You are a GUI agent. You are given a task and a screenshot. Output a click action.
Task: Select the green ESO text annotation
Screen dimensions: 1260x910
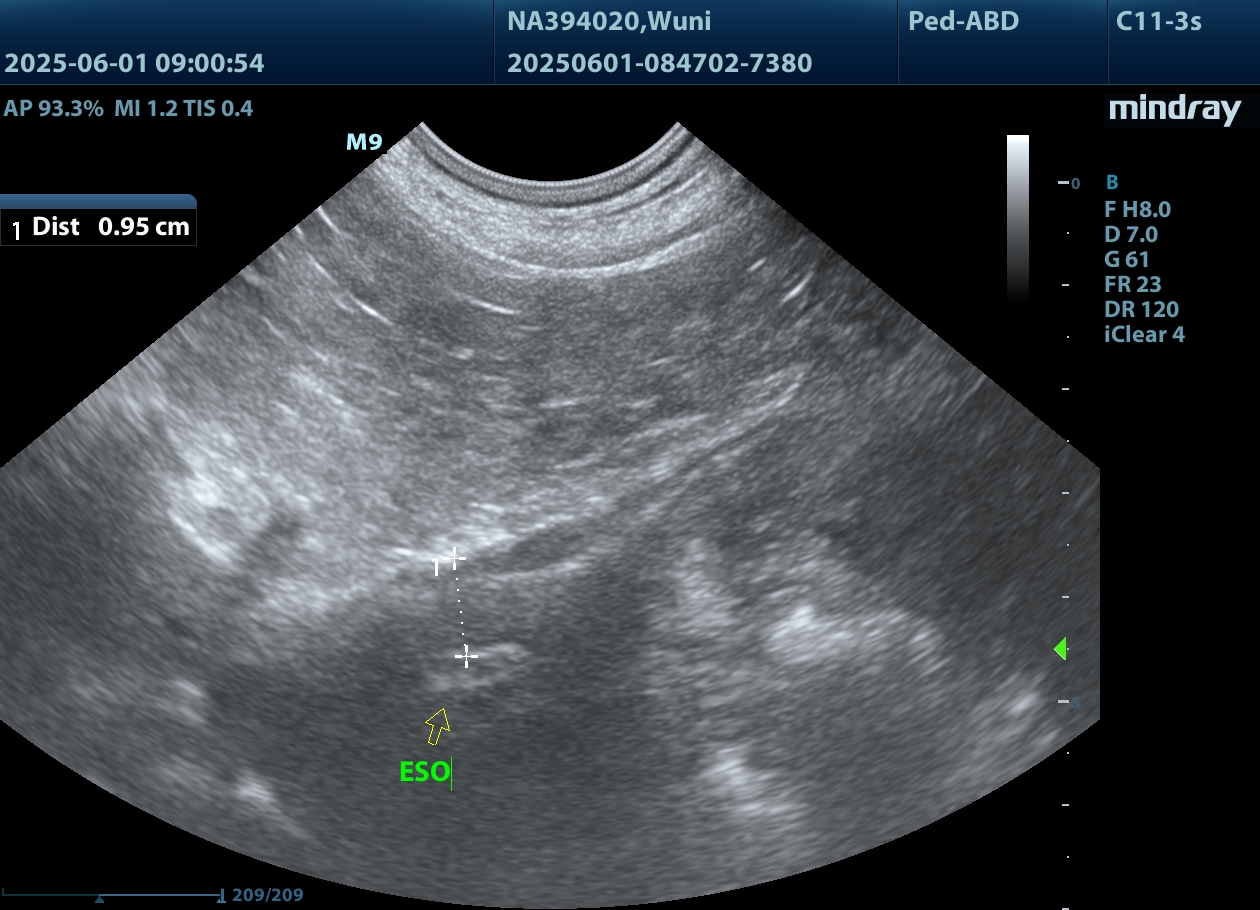[425, 772]
